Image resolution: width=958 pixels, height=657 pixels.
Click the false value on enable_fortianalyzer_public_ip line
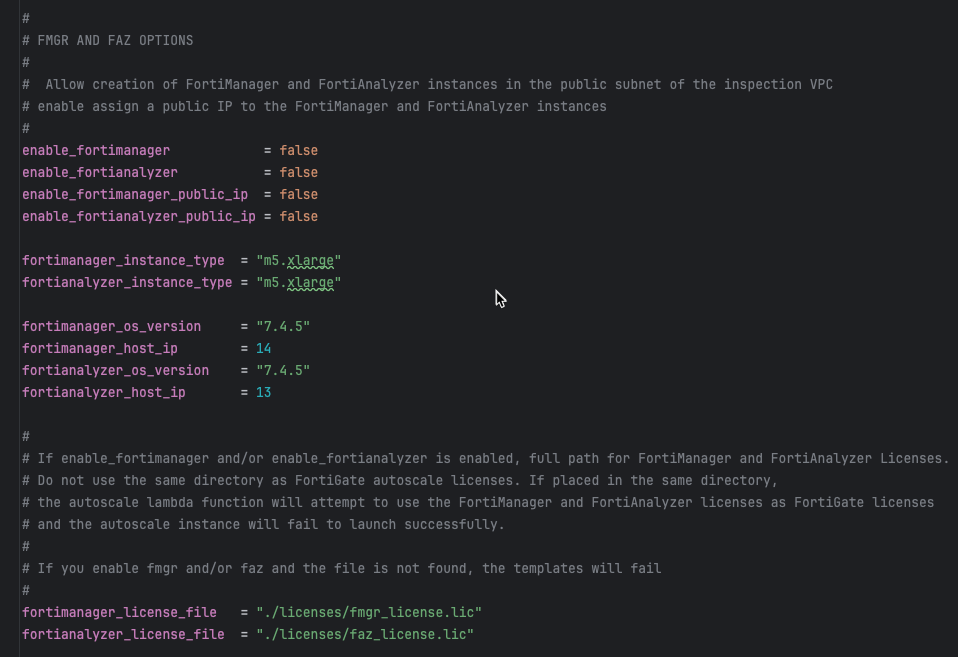(x=299, y=216)
